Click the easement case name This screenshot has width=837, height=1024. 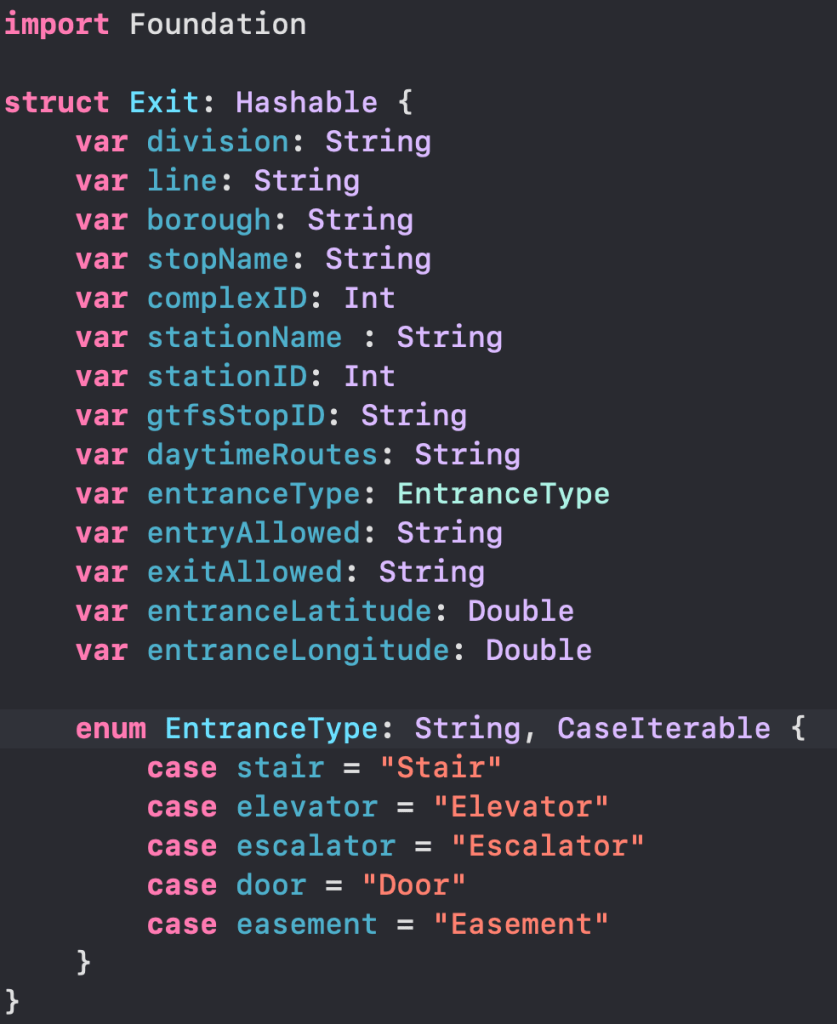tap(307, 925)
